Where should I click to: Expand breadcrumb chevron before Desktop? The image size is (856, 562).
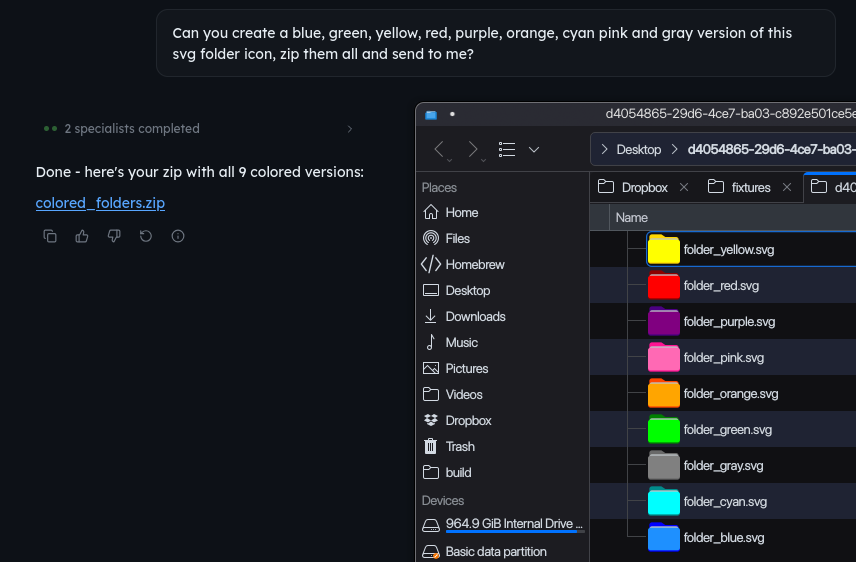604,149
